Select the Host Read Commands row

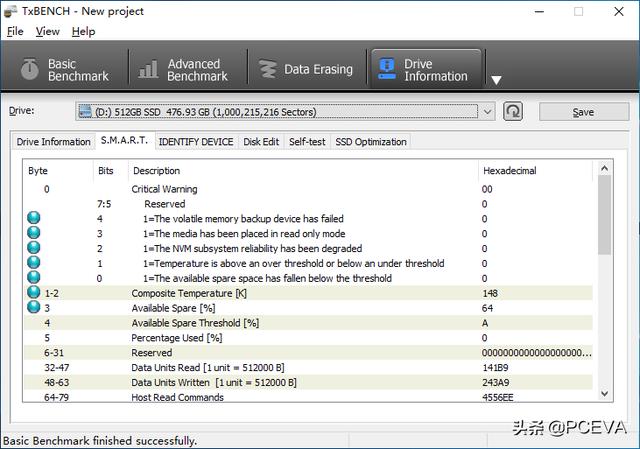[x=308, y=396]
